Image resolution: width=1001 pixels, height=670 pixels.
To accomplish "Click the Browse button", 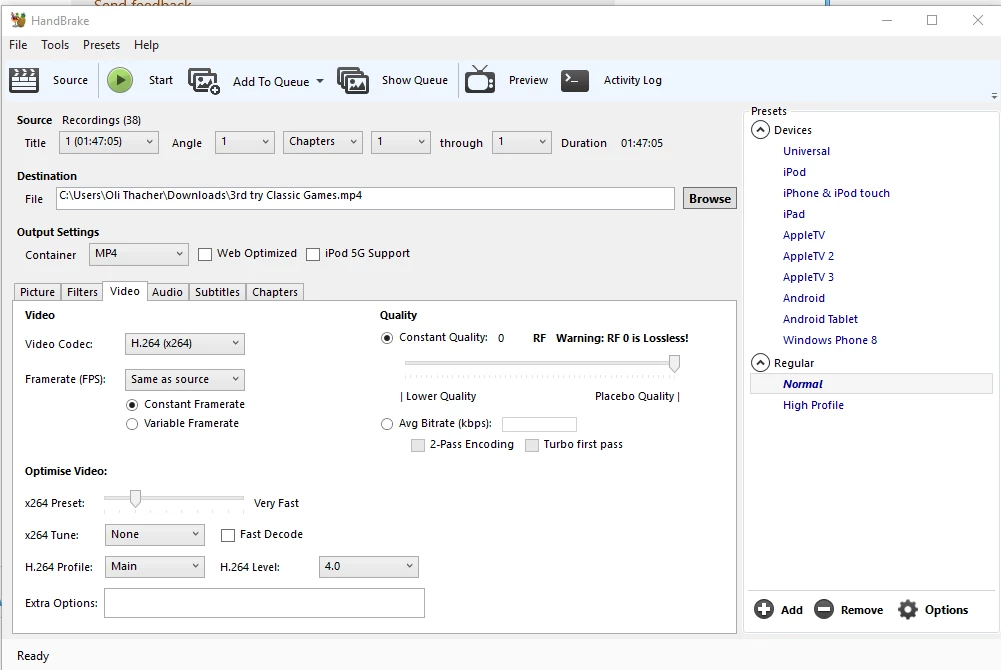I will click(x=709, y=198).
